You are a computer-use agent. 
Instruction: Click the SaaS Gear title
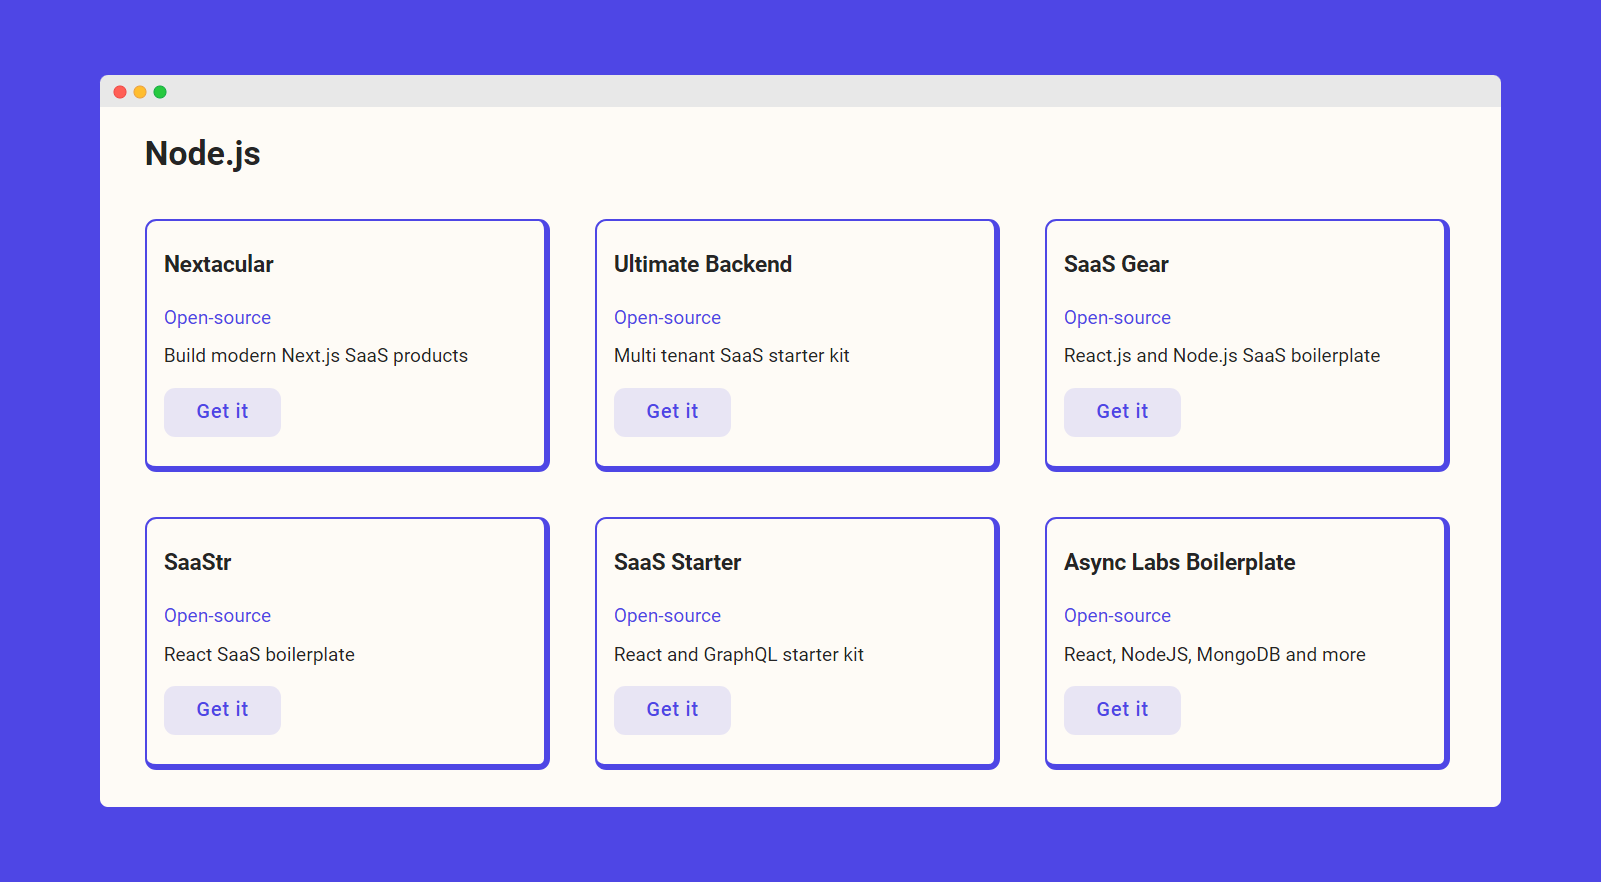coord(1116,264)
